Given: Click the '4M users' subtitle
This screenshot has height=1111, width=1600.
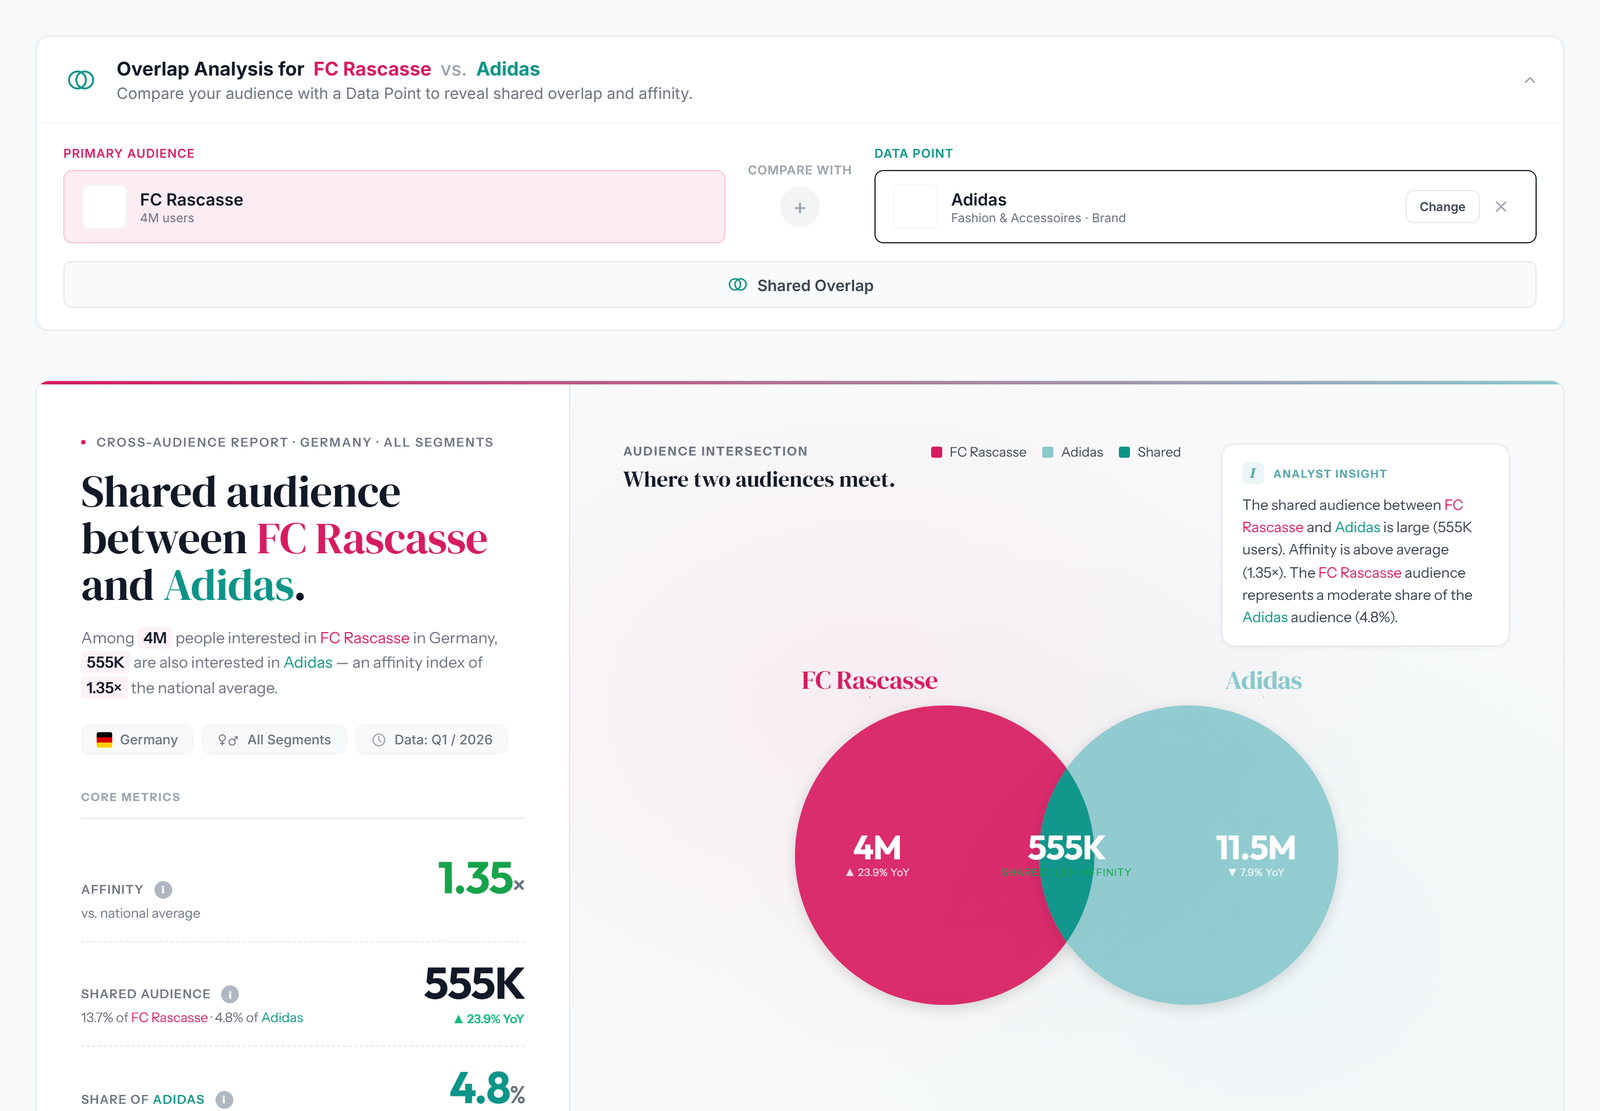Looking at the screenshot, I should pos(167,218).
